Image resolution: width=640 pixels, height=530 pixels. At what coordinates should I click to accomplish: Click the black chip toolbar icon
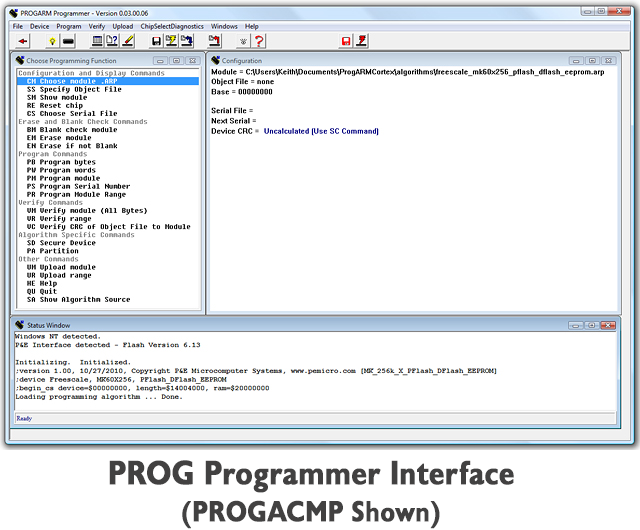(68, 41)
